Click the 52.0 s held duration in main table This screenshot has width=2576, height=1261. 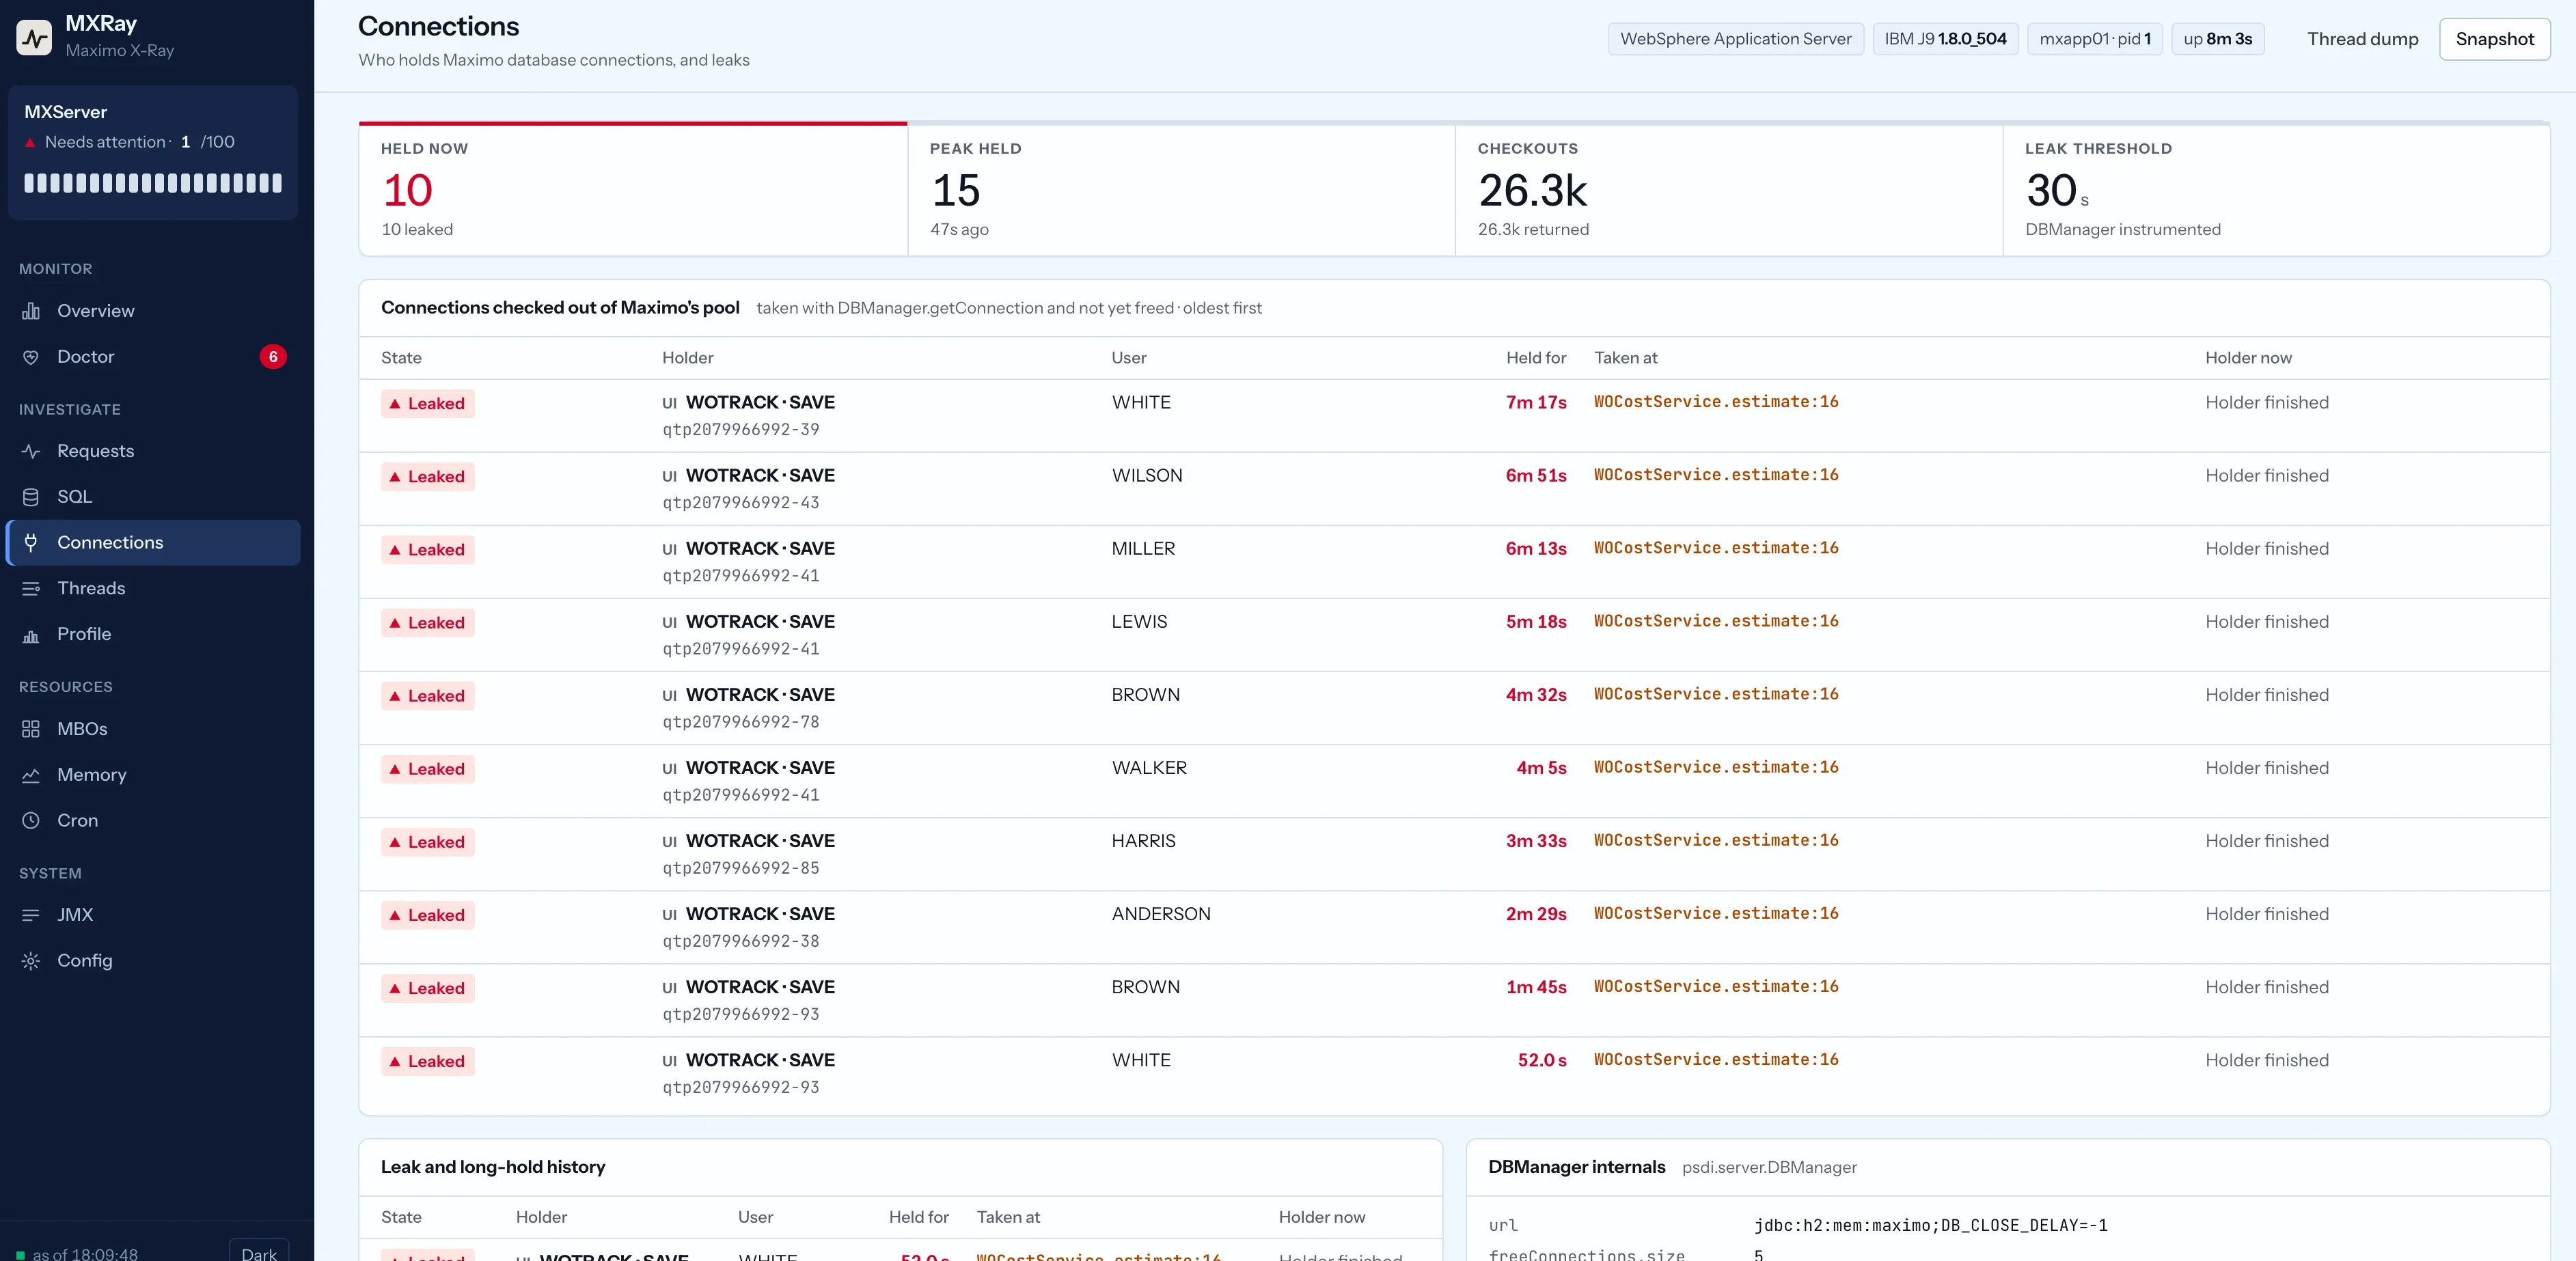tap(1542, 1060)
